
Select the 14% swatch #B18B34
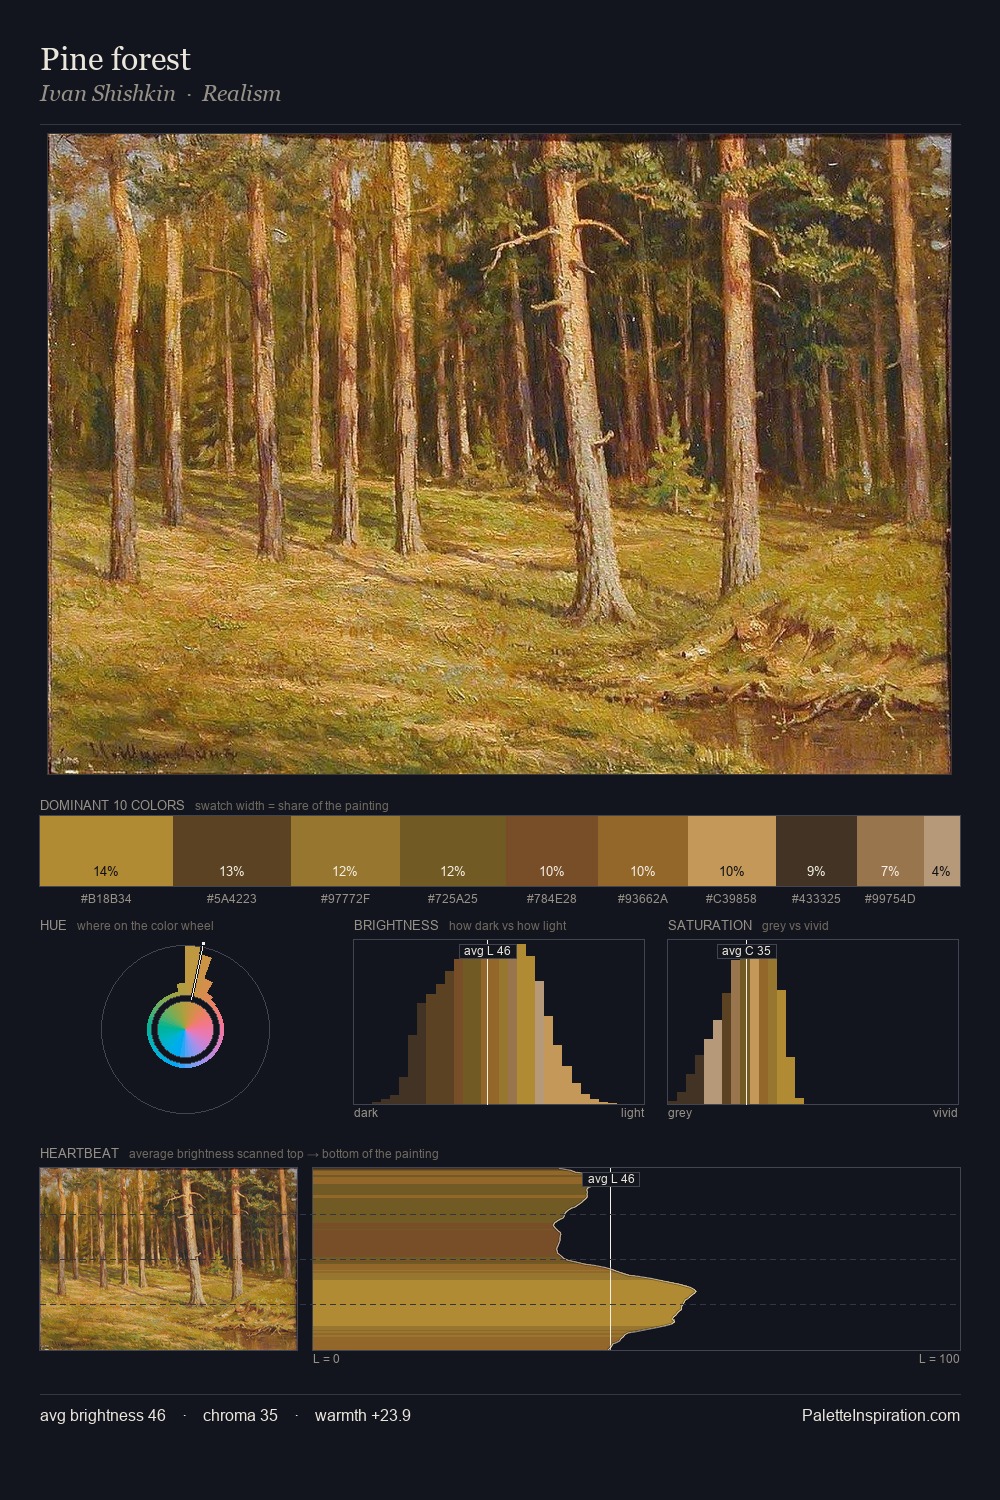click(x=106, y=851)
